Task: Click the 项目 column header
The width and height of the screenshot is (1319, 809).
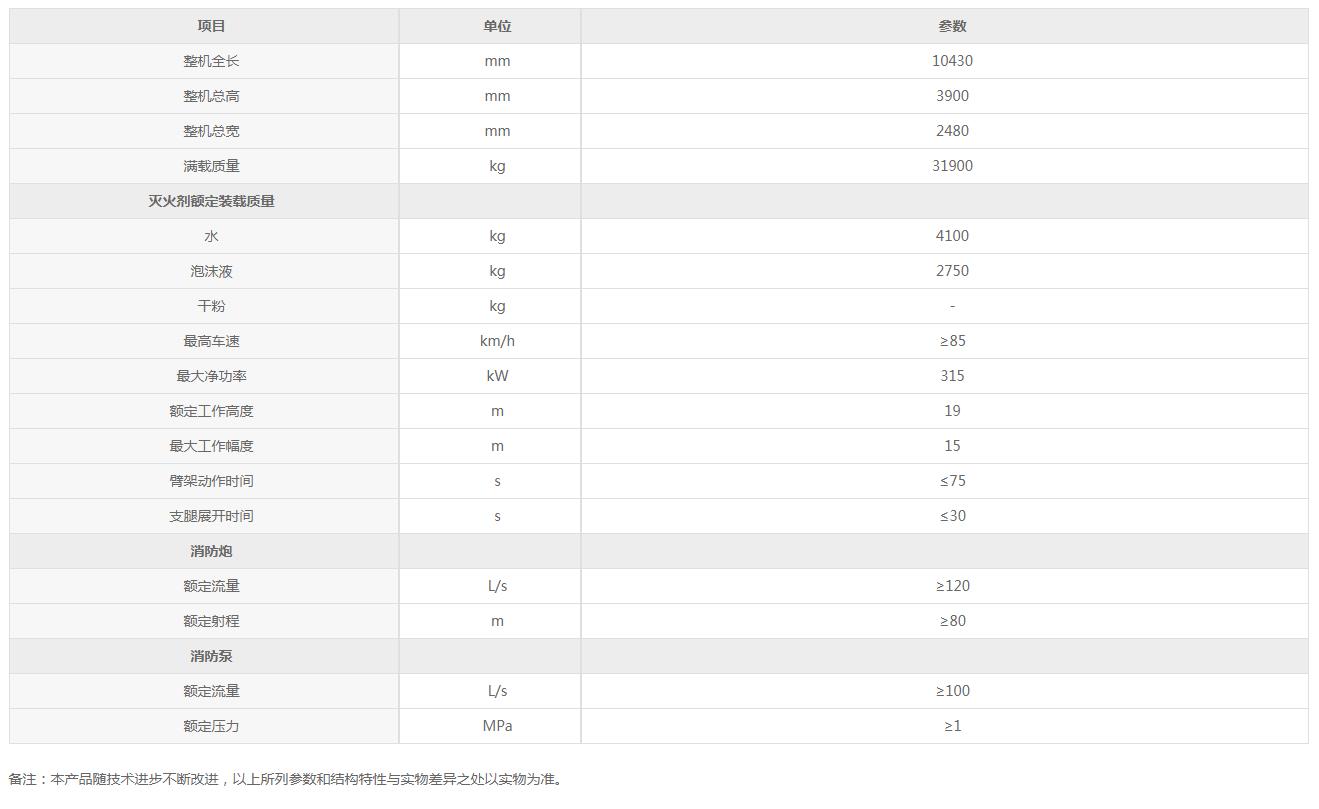Action: click(211, 26)
